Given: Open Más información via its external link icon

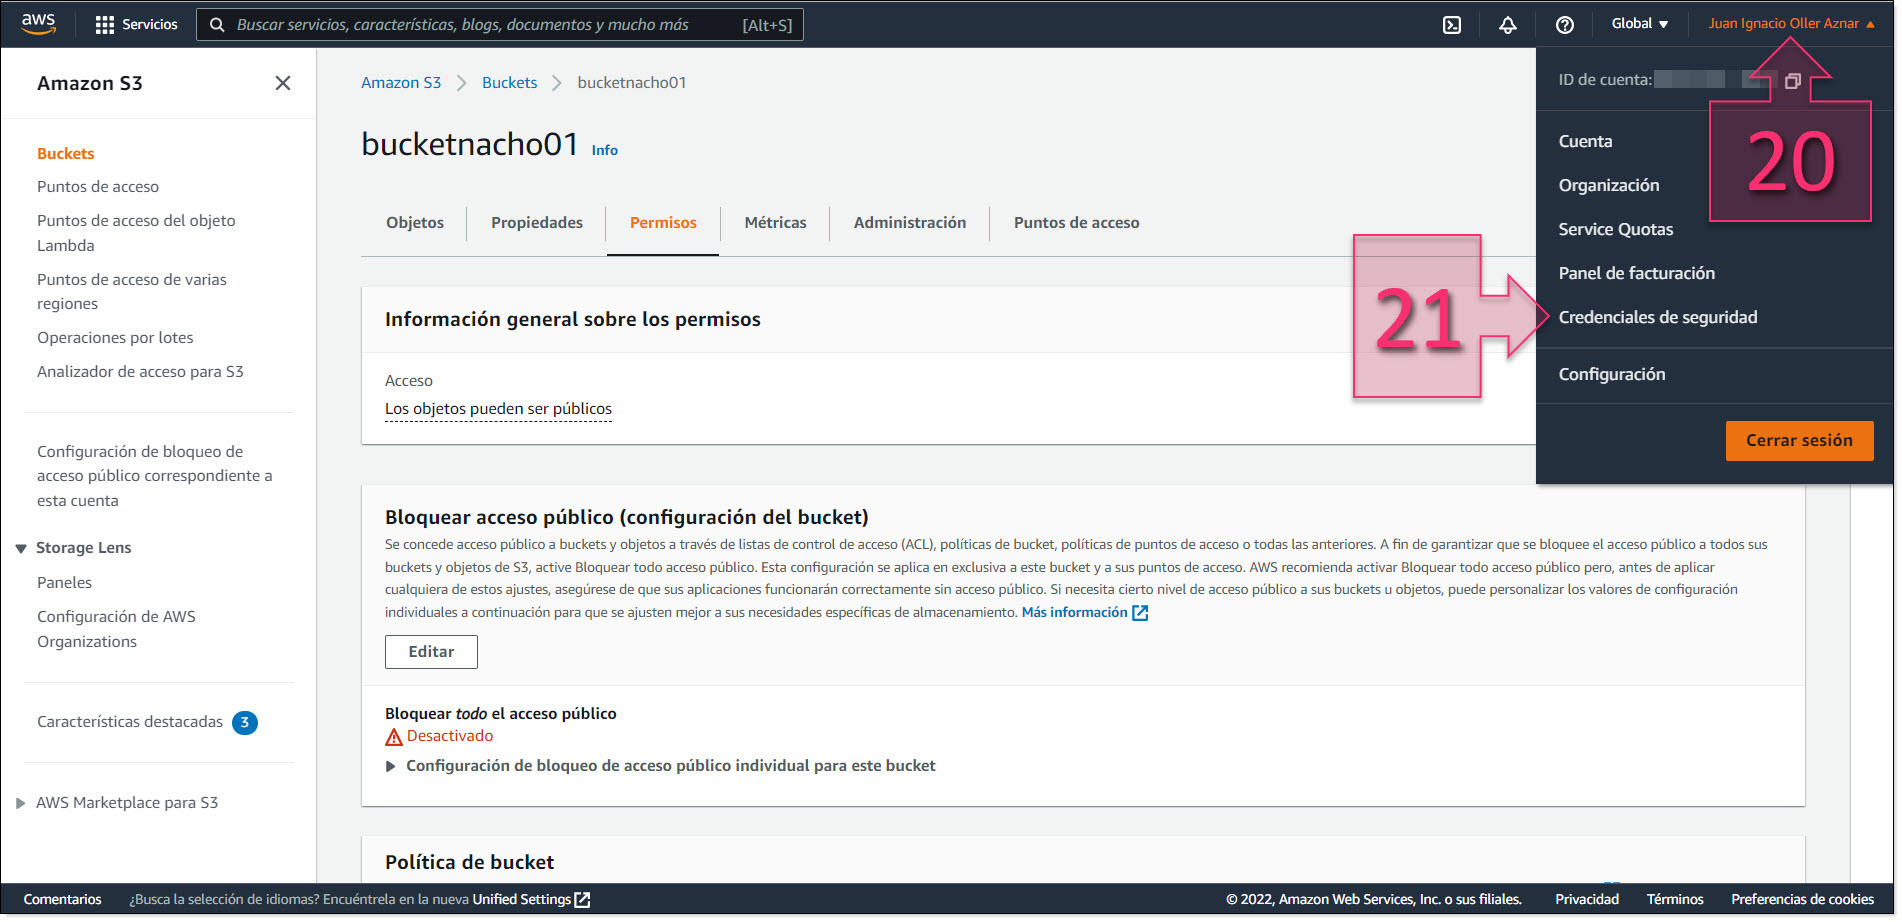Looking at the screenshot, I should 1138,612.
